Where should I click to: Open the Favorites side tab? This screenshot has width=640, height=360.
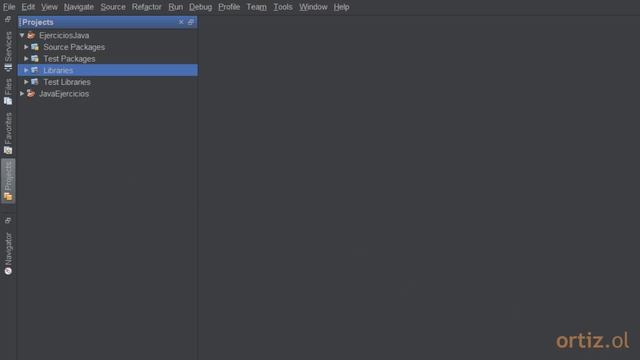point(8,133)
